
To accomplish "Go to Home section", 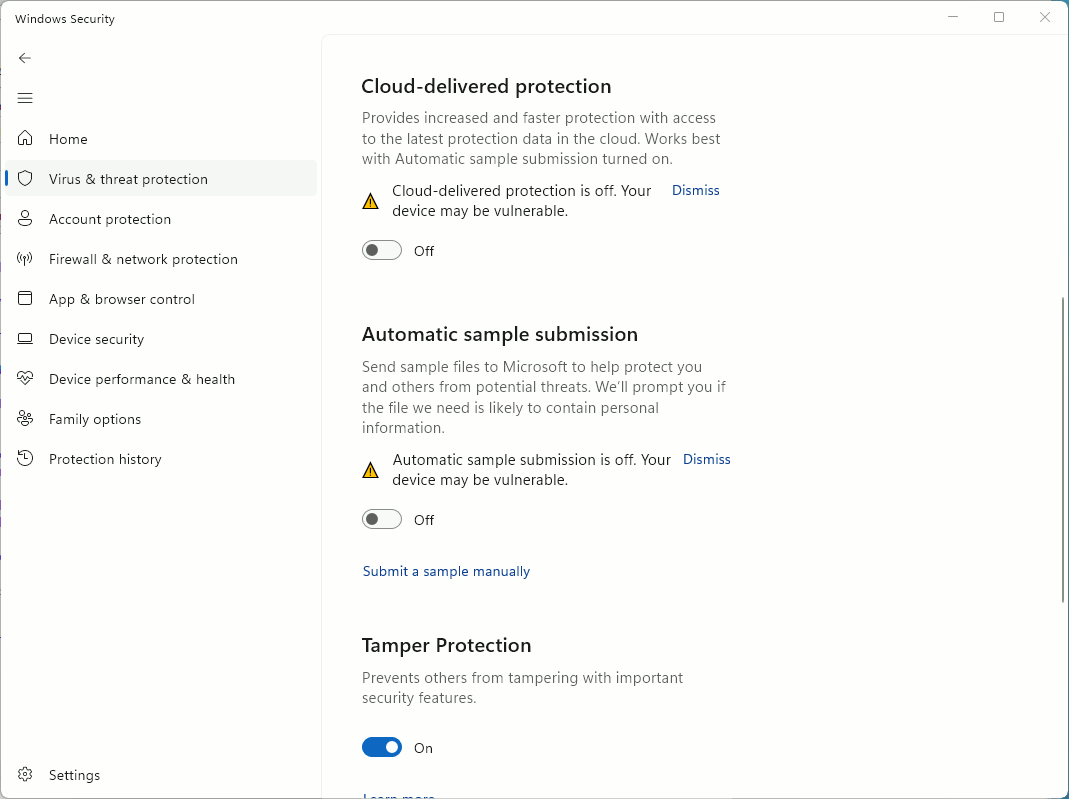I will (x=161, y=138).
